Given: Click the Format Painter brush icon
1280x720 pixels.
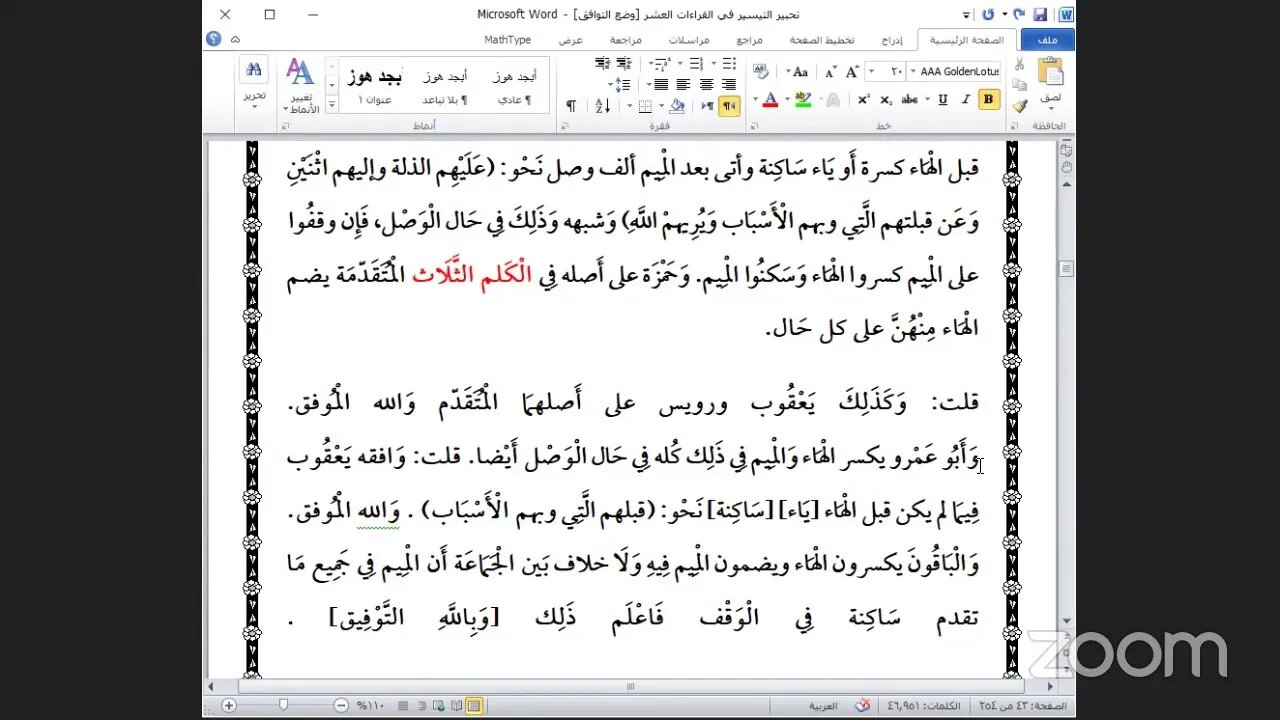Looking at the screenshot, I should (1019, 106).
